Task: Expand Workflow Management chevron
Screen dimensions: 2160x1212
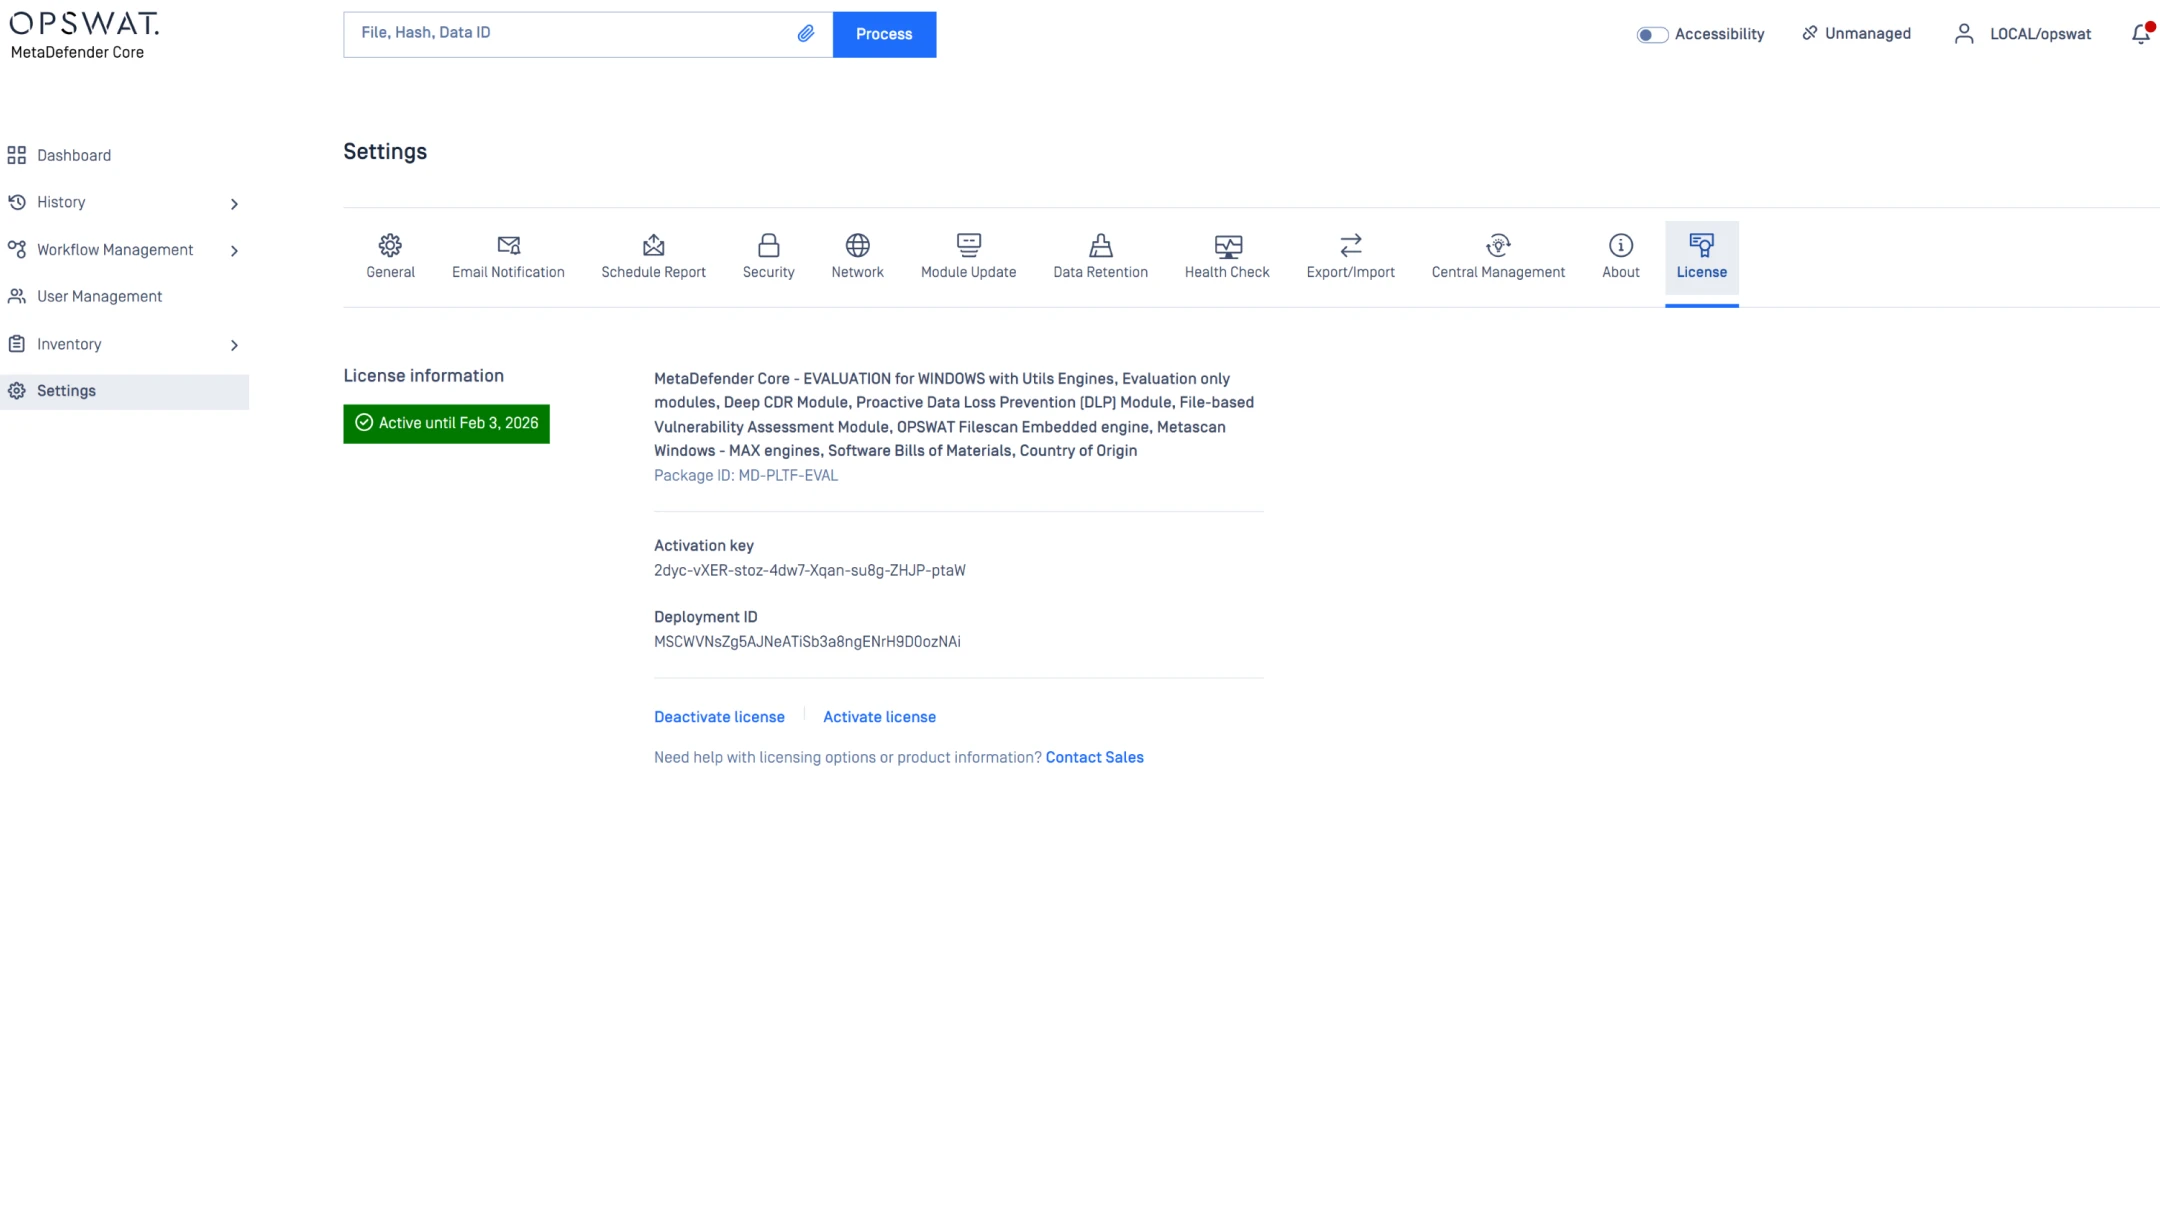Action: 234,251
